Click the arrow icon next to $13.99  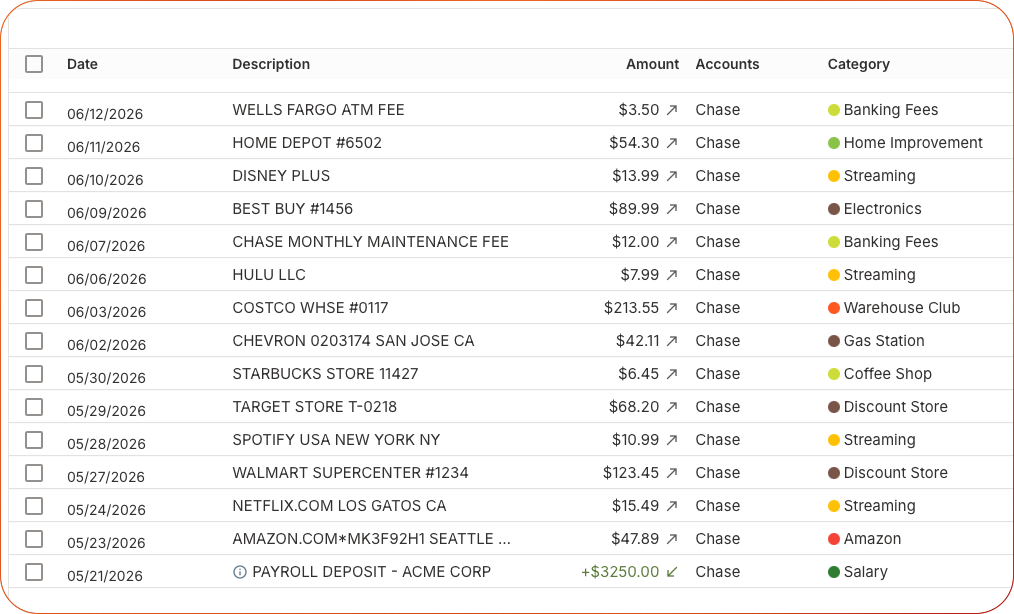point(672,176)
